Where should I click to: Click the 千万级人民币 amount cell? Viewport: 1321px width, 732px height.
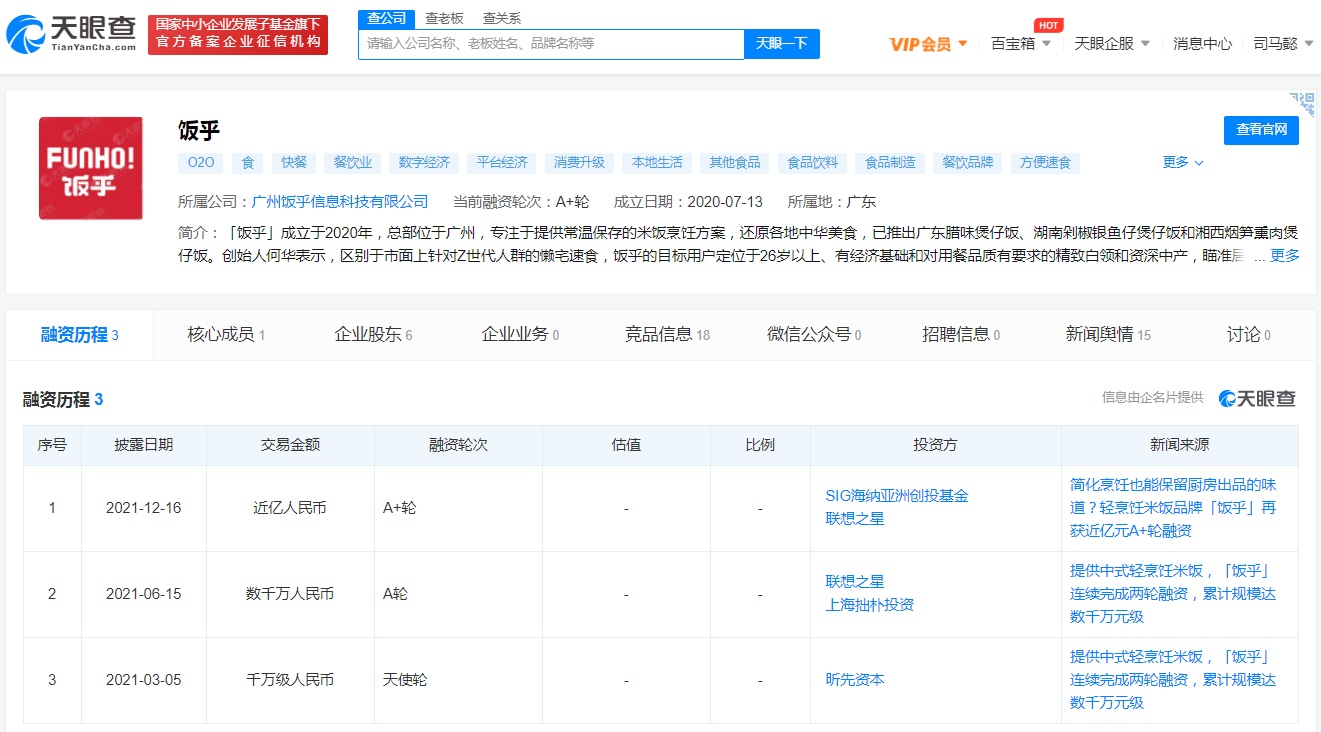(290, 680)
